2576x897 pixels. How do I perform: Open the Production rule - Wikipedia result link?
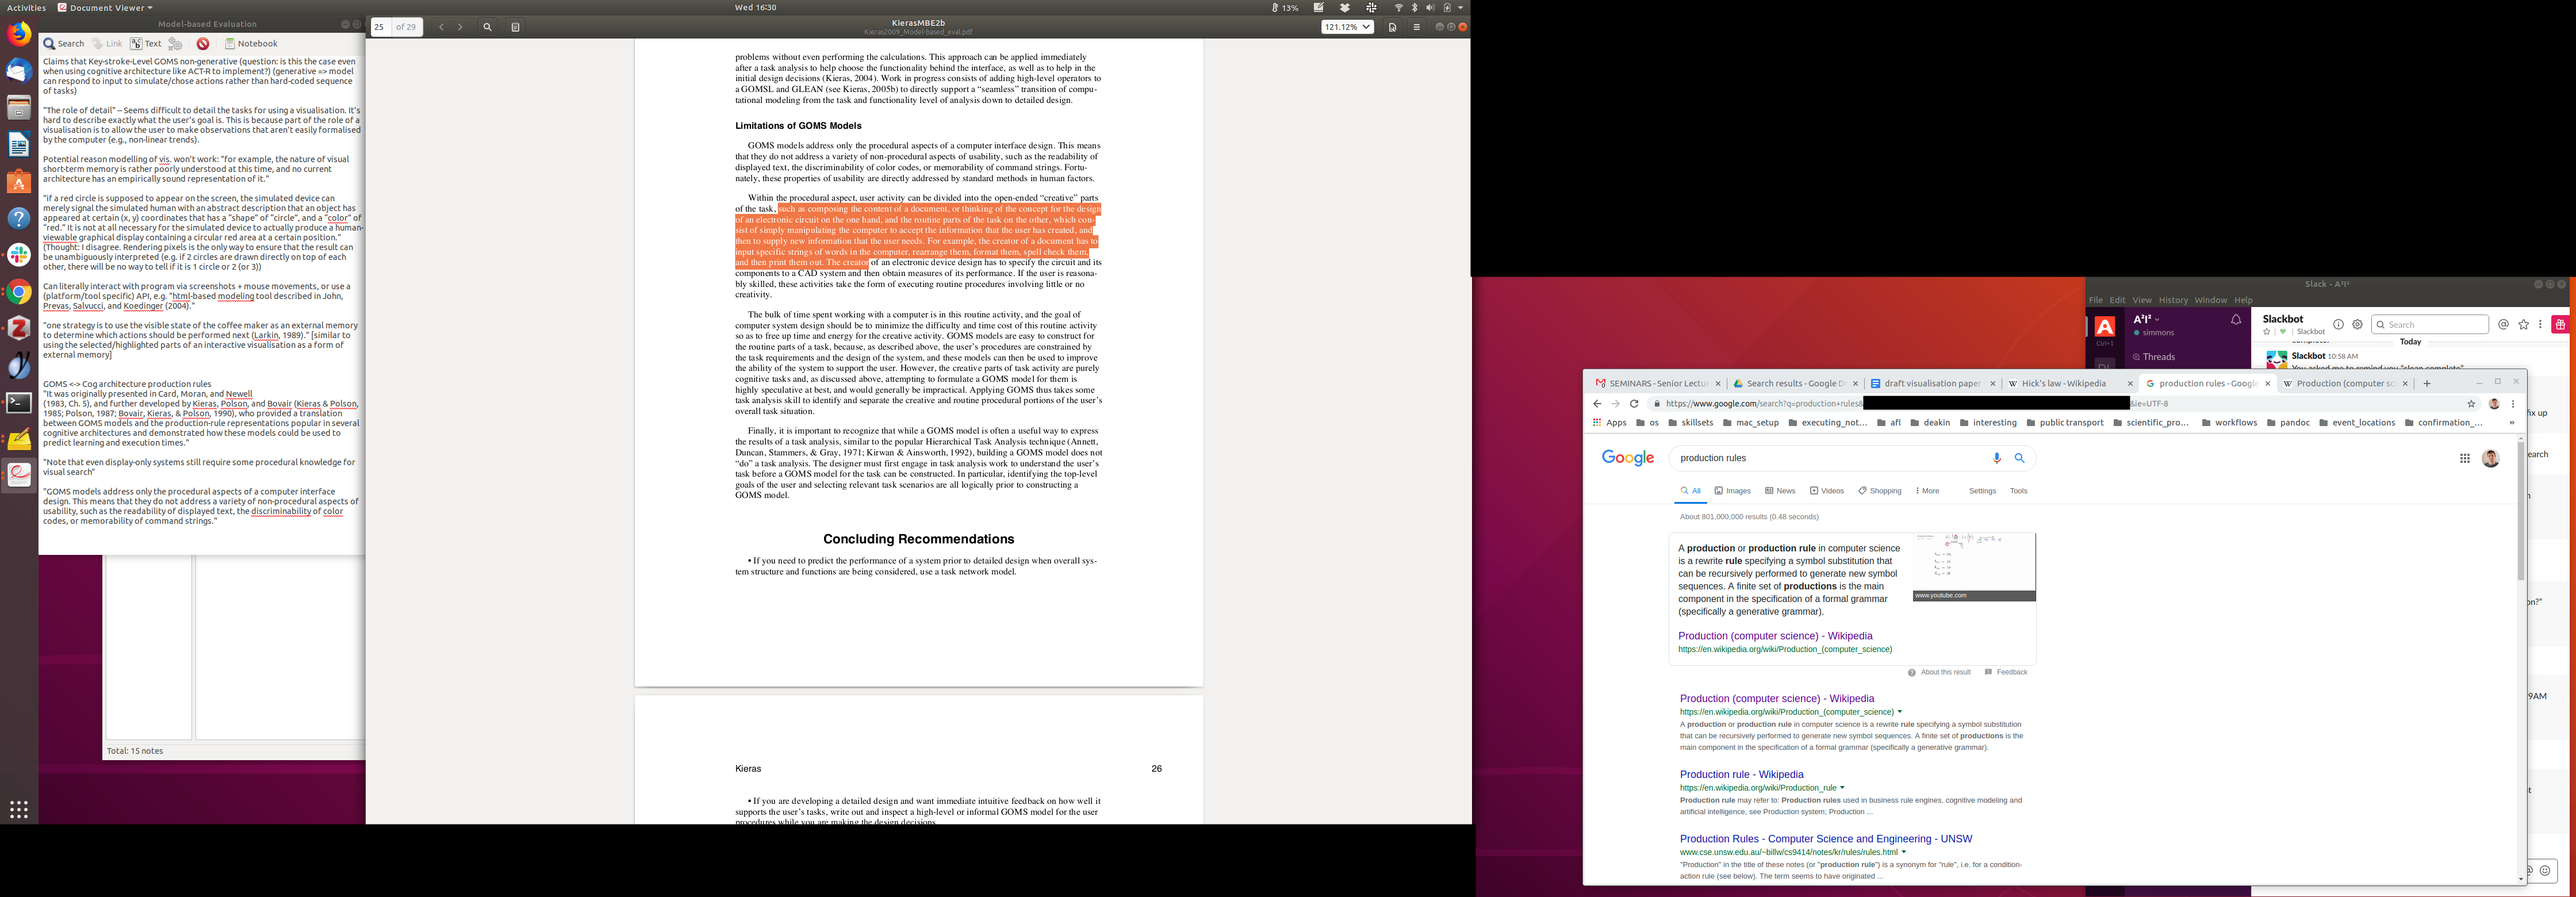[x=1741, y=774]
